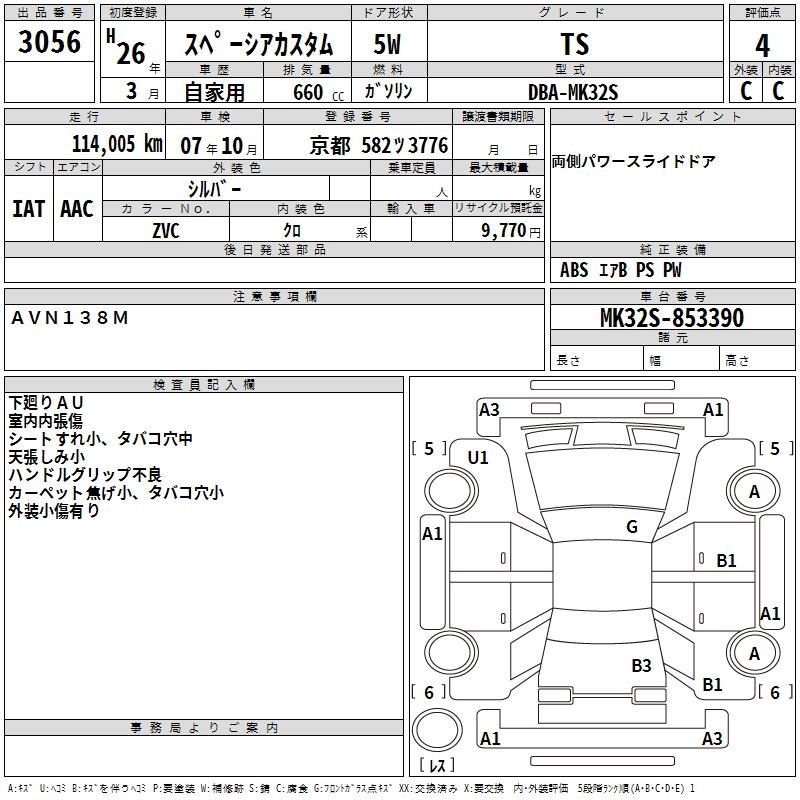Click the rear right wheel marked A
Viewport: 800px width, 800px height.
pyautogui.click(x=754, y=653)
